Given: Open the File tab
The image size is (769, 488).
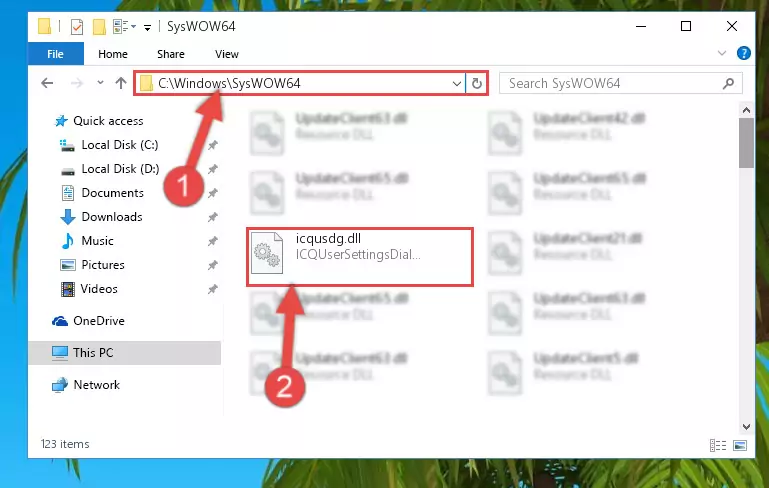Looking at the screenshot, I should coord(55,54).
